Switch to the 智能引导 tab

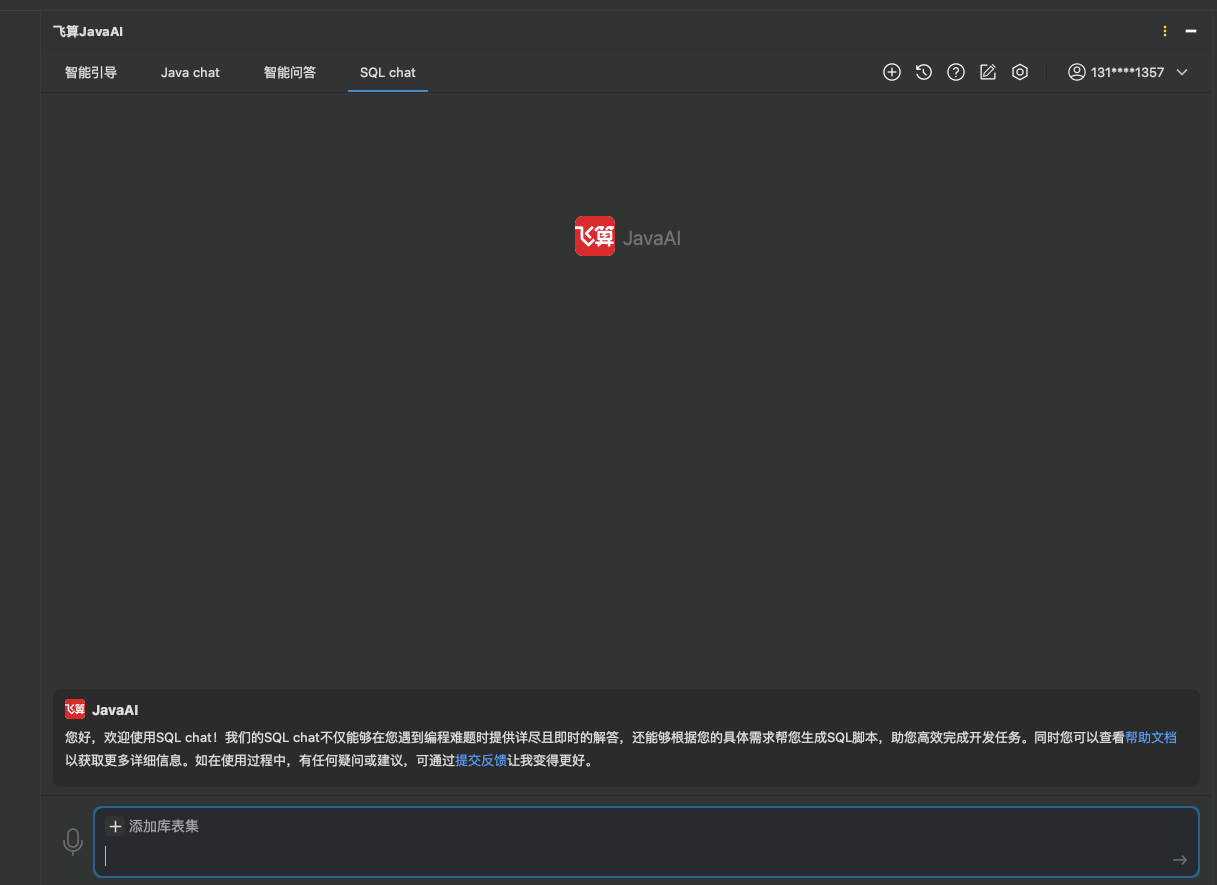[x=91, y=72]
